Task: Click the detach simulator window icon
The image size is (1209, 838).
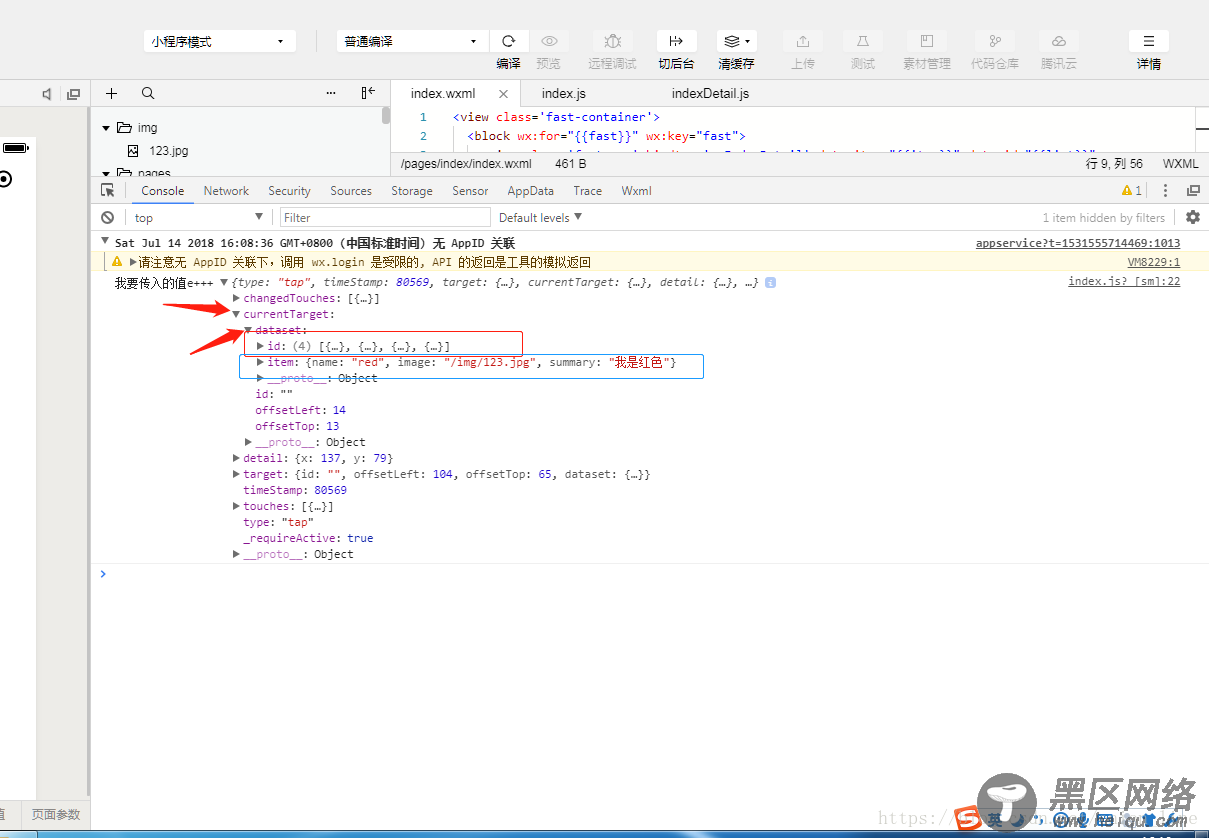Action: click(x=73, y=94)
